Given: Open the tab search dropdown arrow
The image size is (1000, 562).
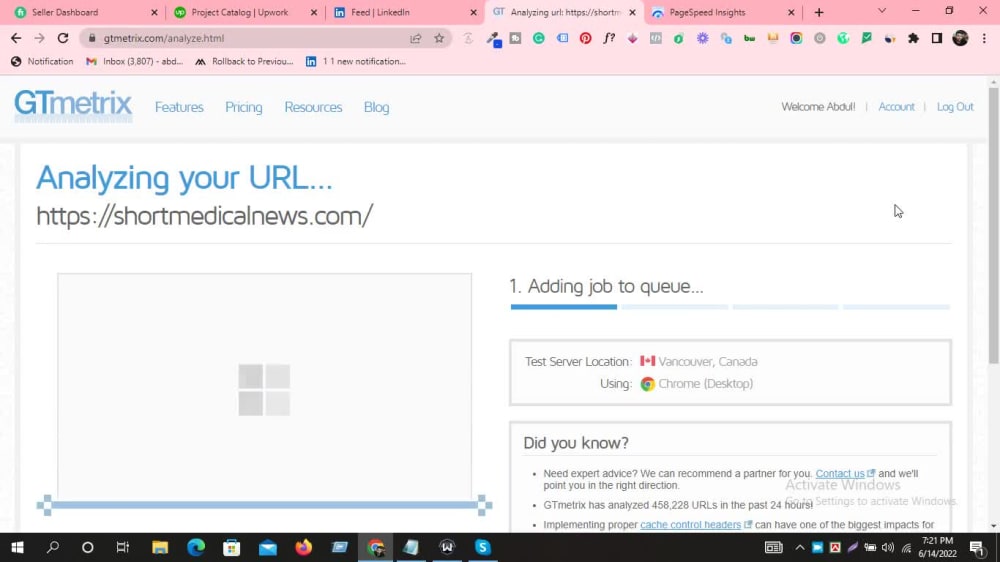Looking at the screenshot, I should (882, 11).
